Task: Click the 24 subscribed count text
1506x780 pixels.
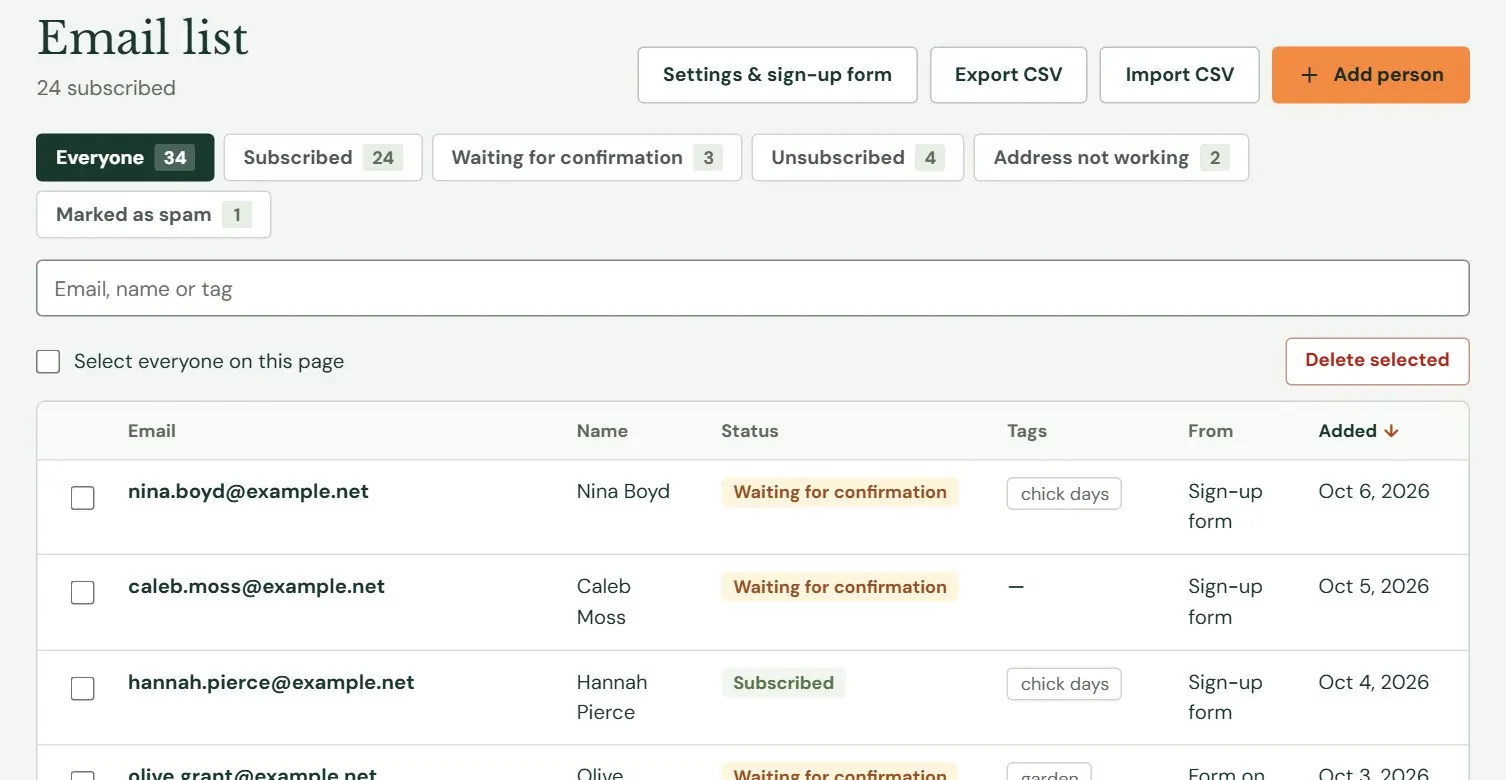Action: (106, 88)
